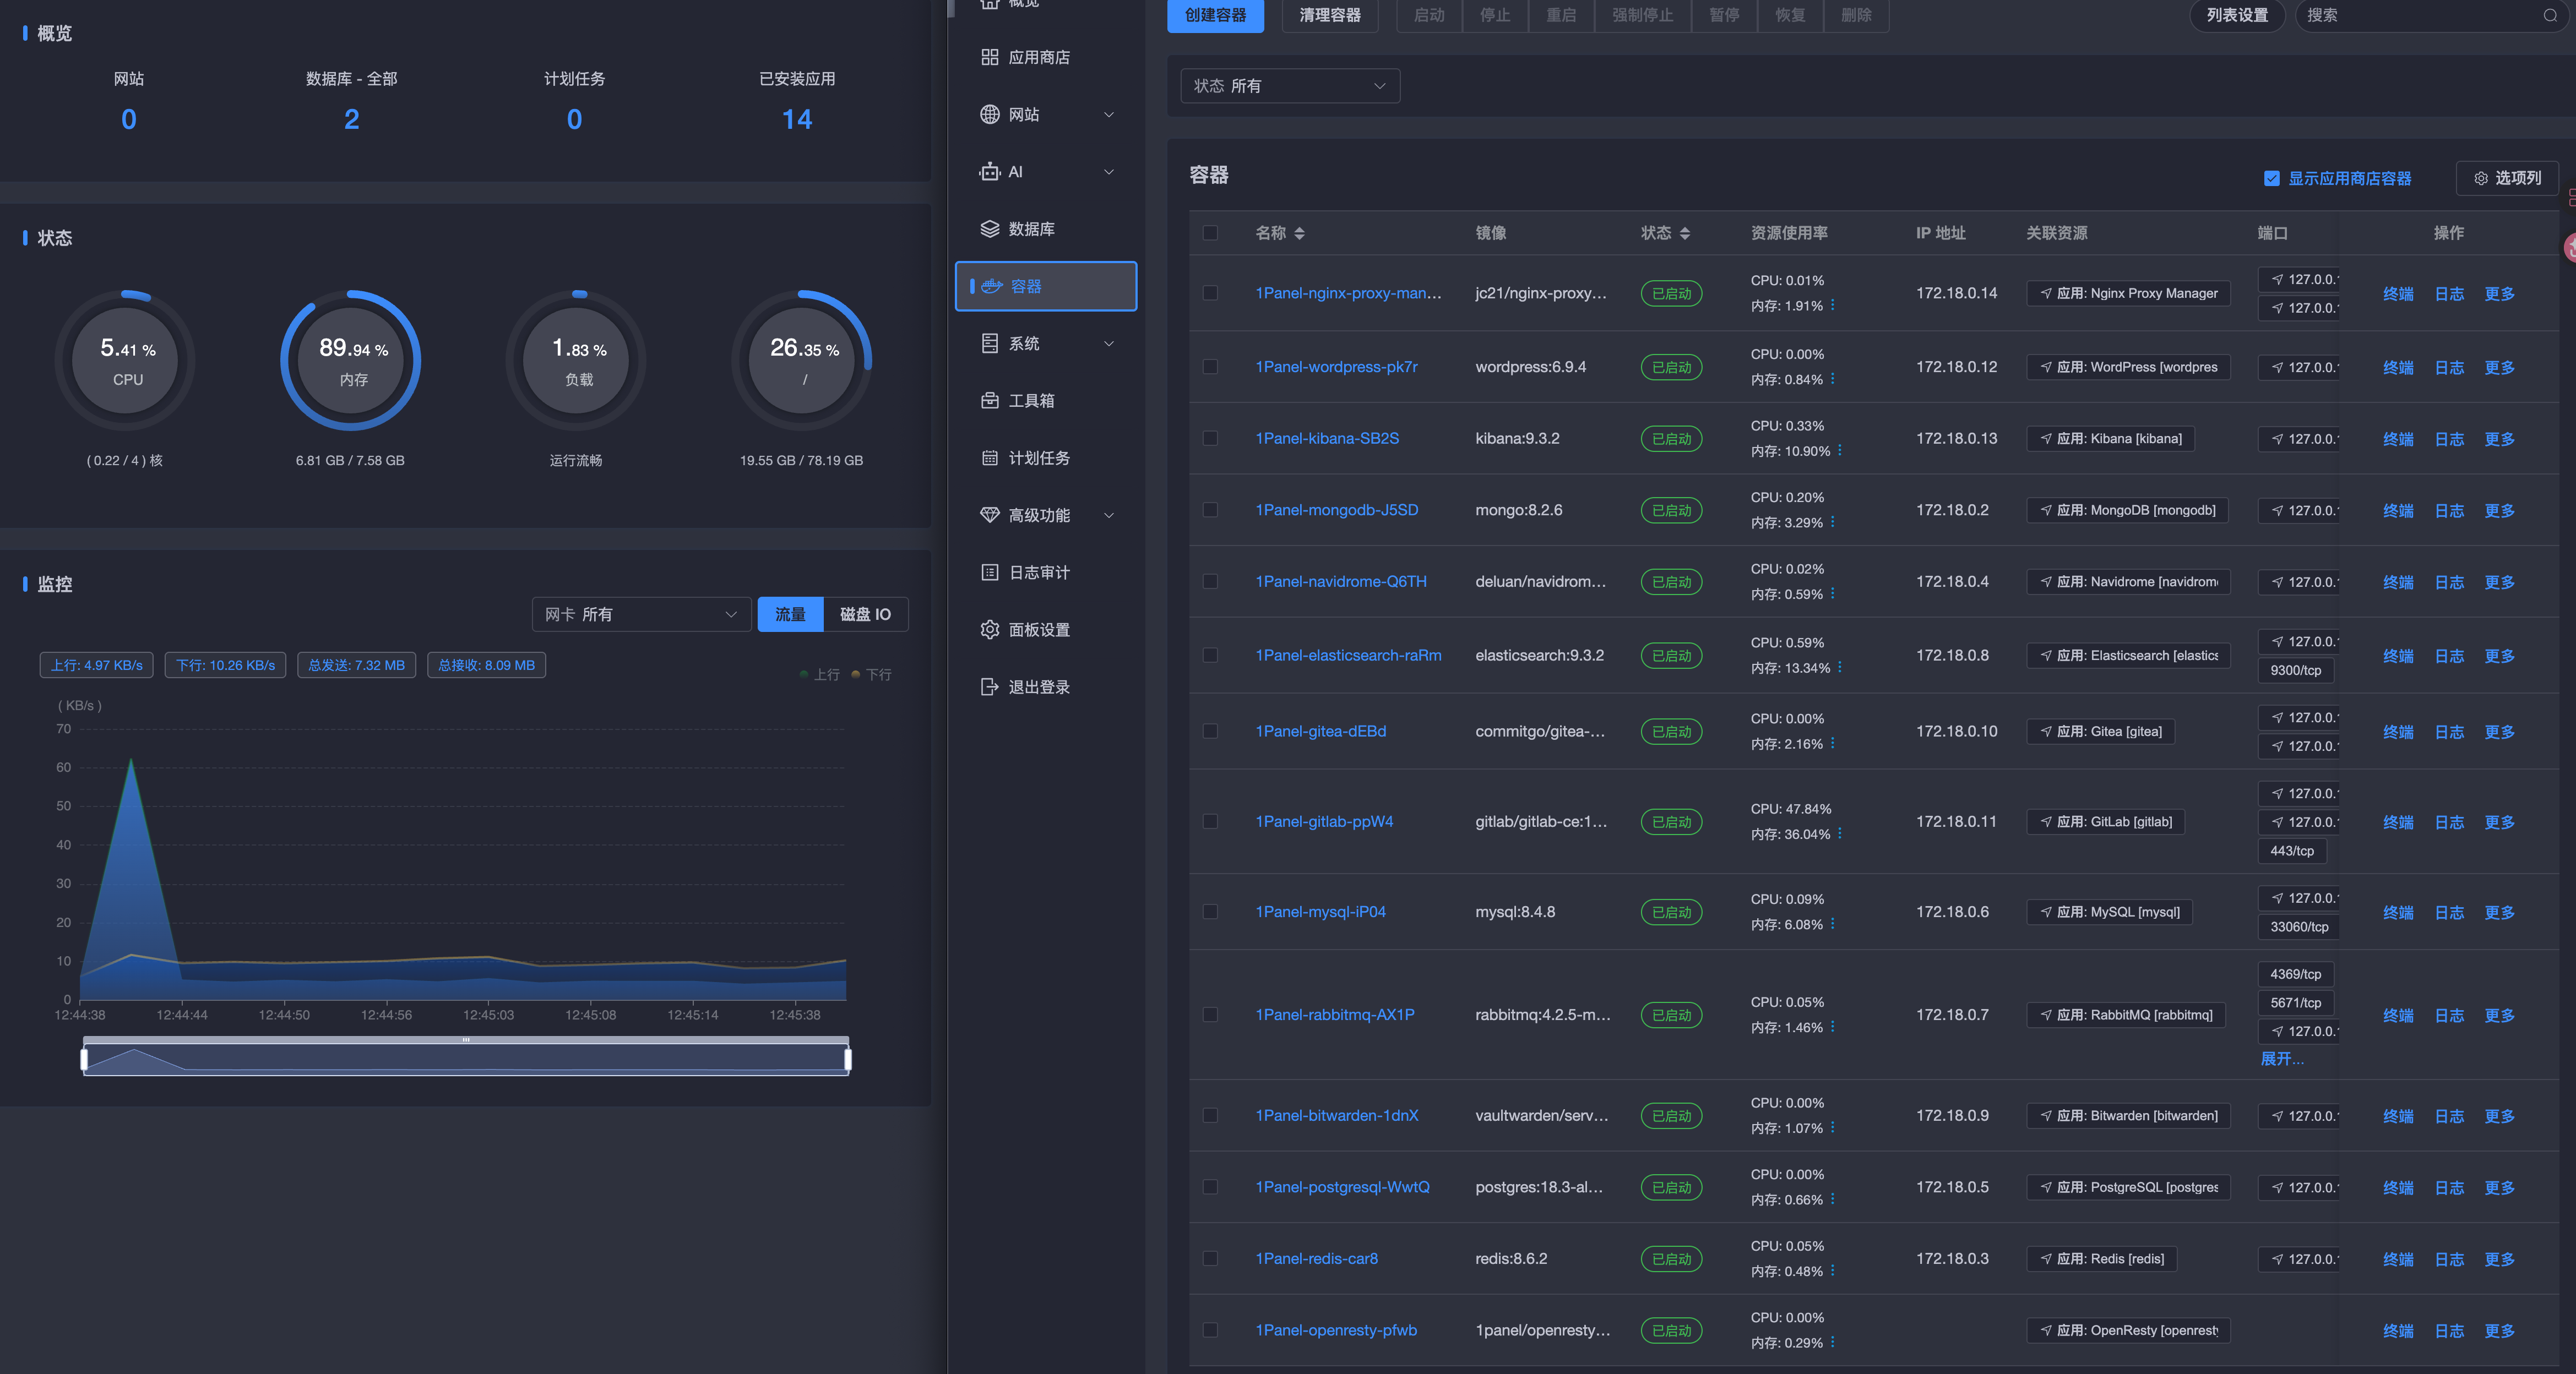Select the 1Panel-gitlab-ppW4 row checkbox
This screenshot has height=1374, width=2576.
pyautogui.click(x=1210, y=822)
